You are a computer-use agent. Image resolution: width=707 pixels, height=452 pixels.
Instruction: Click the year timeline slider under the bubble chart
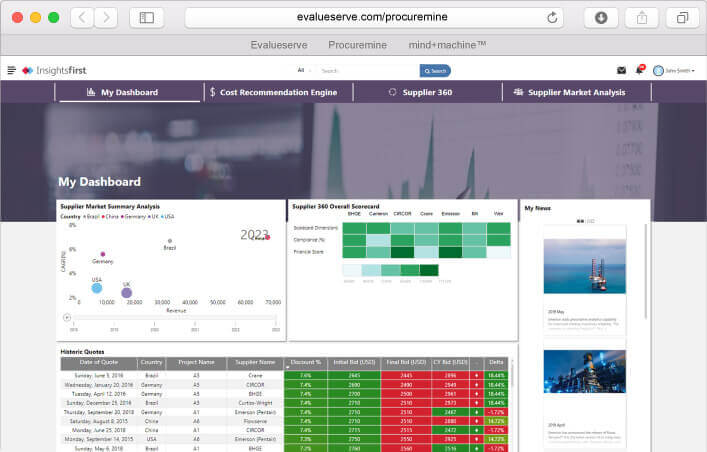click(175, 318)
